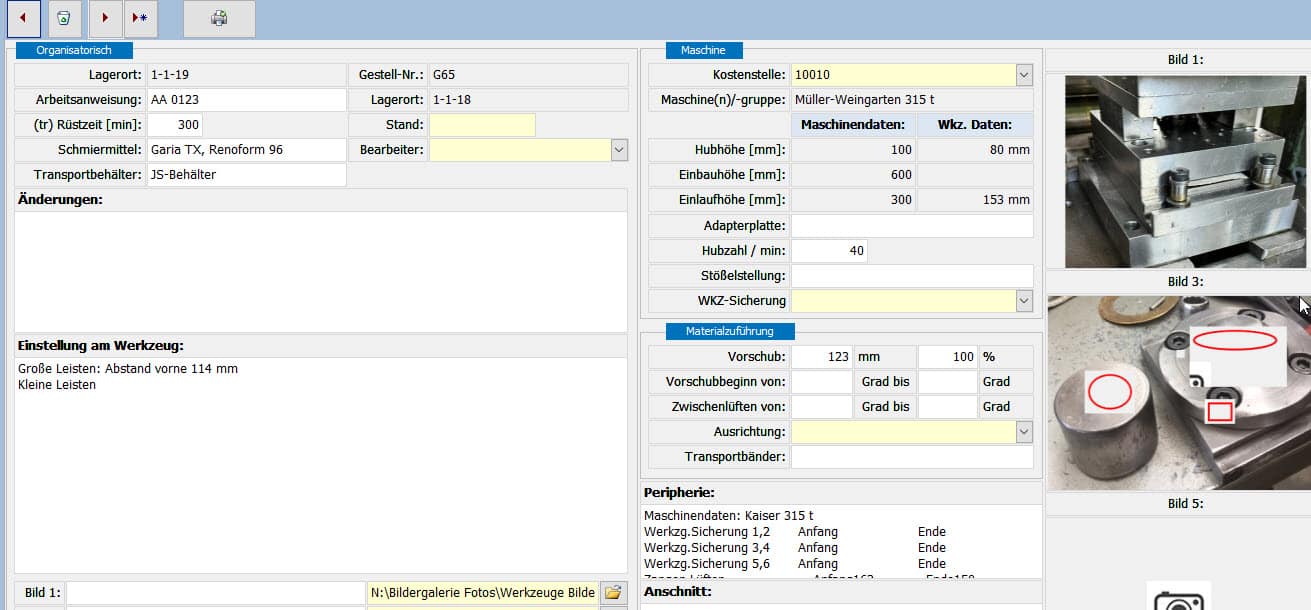Click the Arbeitsanweisung field AA 0123
The image size is (1311, 610).
click(246, 100)
